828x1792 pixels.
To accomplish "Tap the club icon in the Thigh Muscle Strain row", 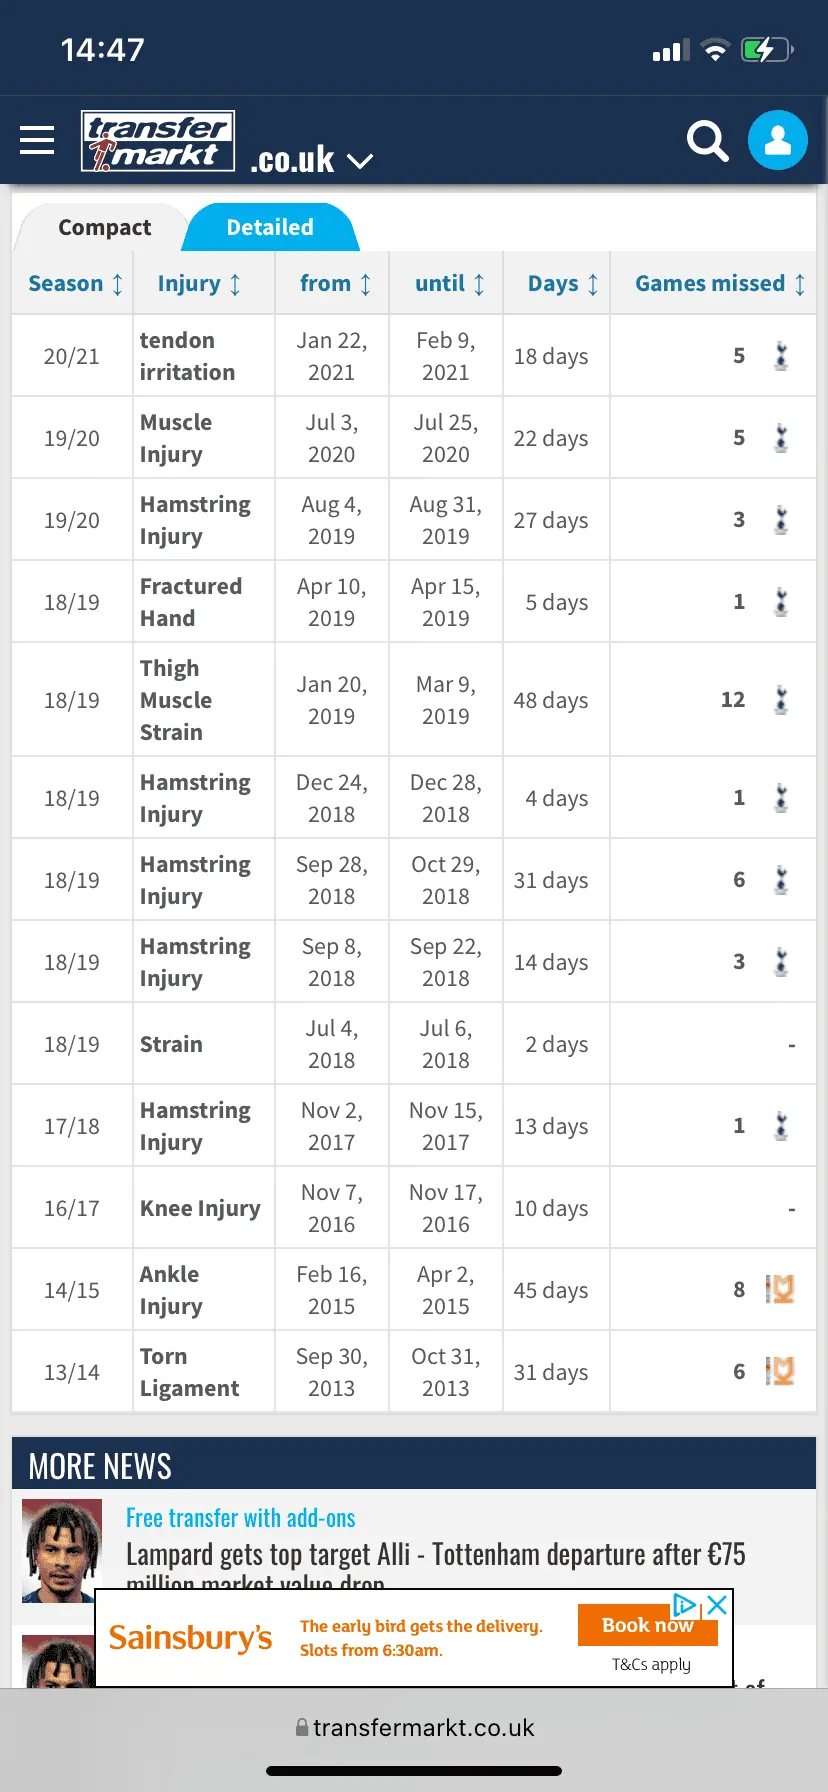I will (781, 700).
